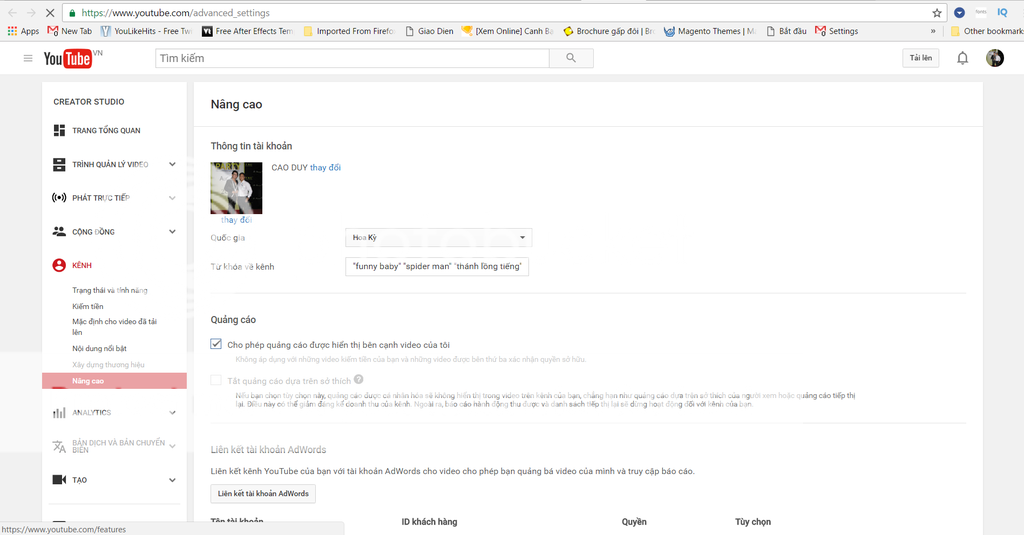Uncheck the allow ads beside videos checkbox
Screen dimensions: 1024x535
point(216,344)
